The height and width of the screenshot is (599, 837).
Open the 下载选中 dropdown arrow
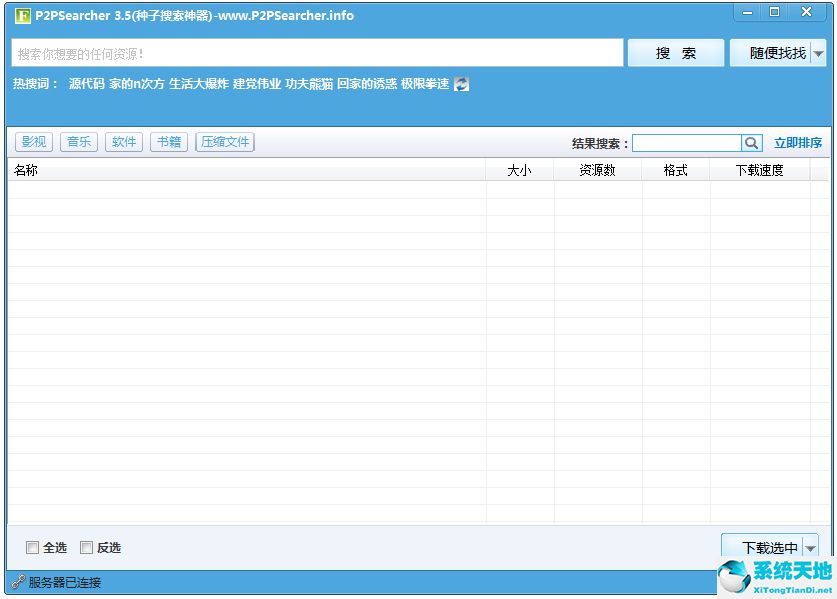click(x=810, y=548)
